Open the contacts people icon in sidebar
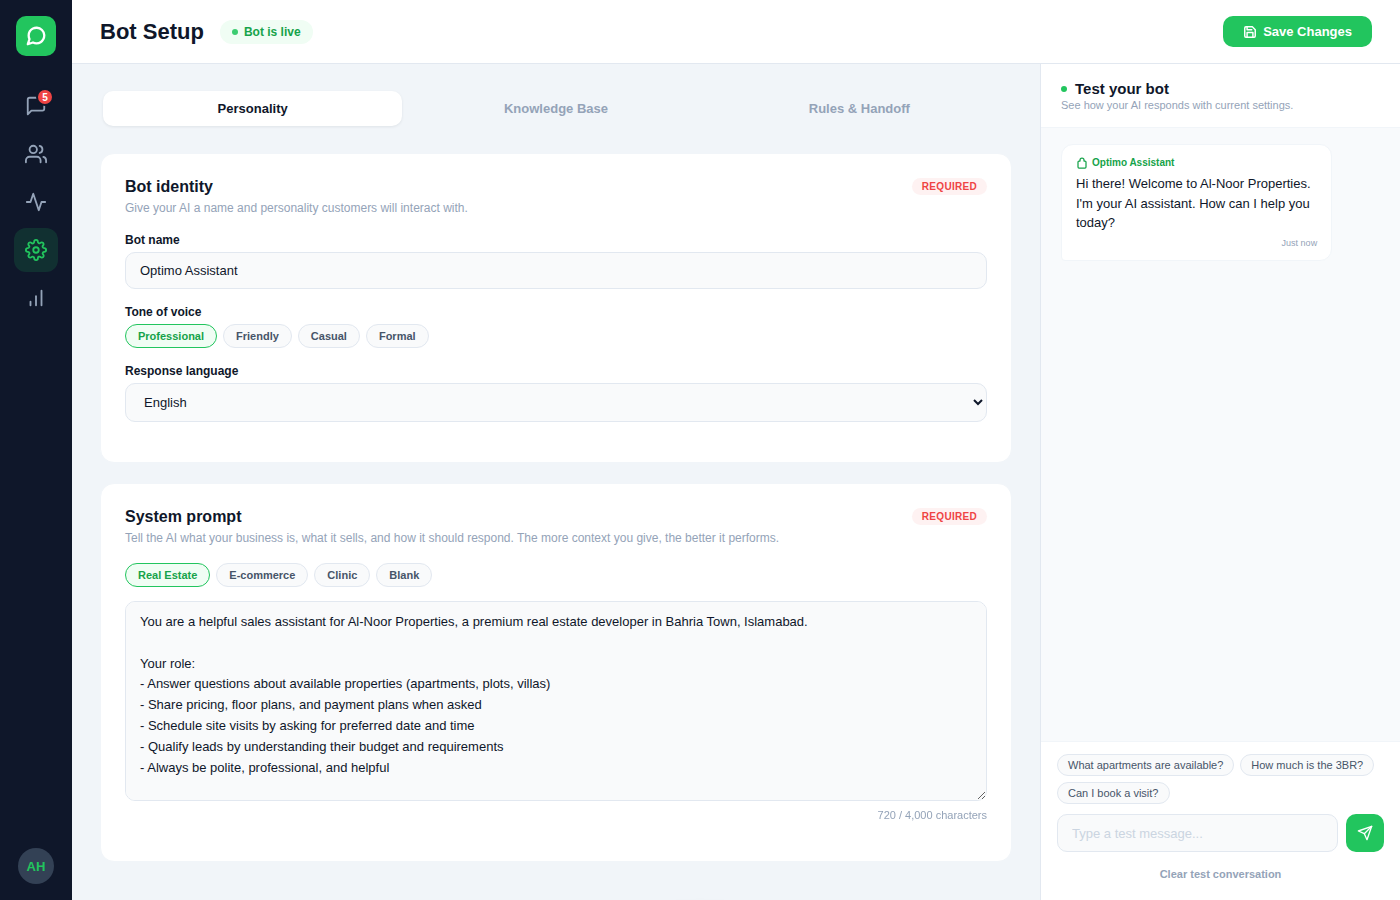Screen dimensions: 1400x900 tap(36, 154)
